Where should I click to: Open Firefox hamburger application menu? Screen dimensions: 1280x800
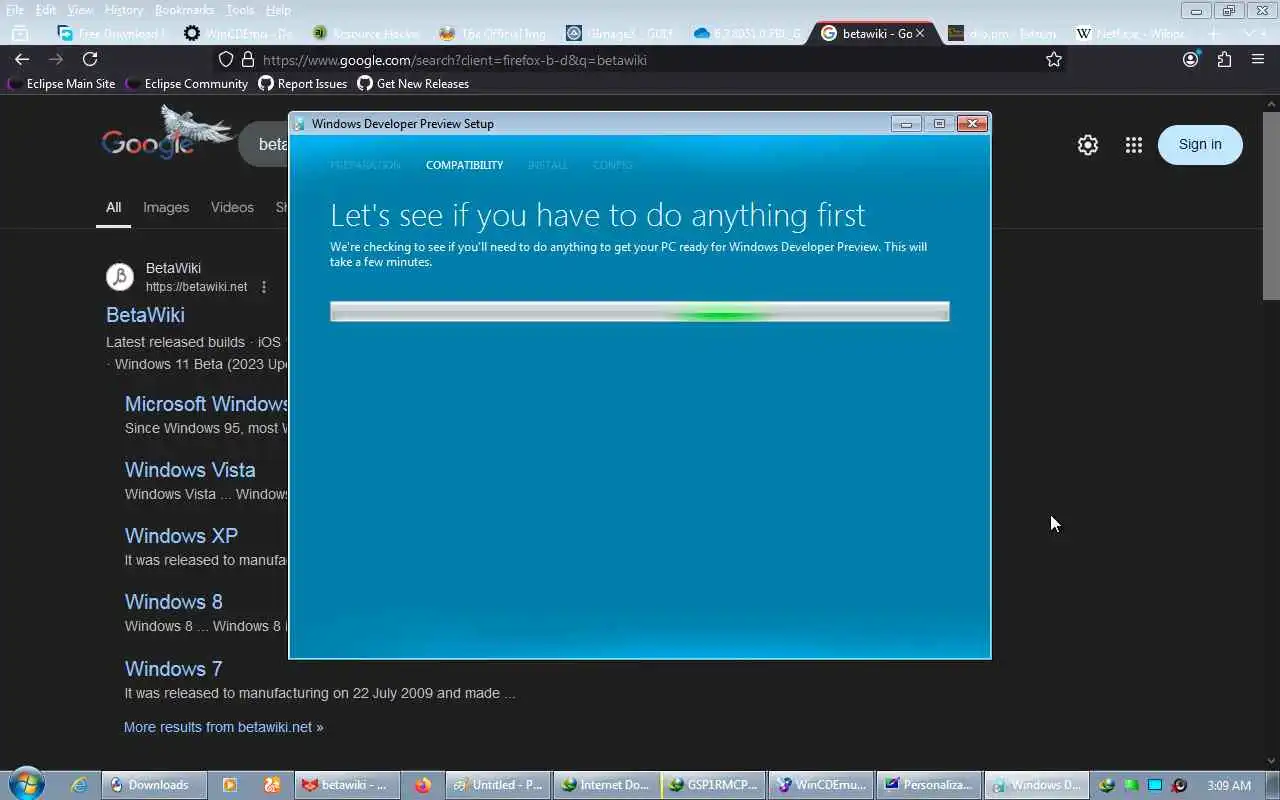pos(1258,60)
